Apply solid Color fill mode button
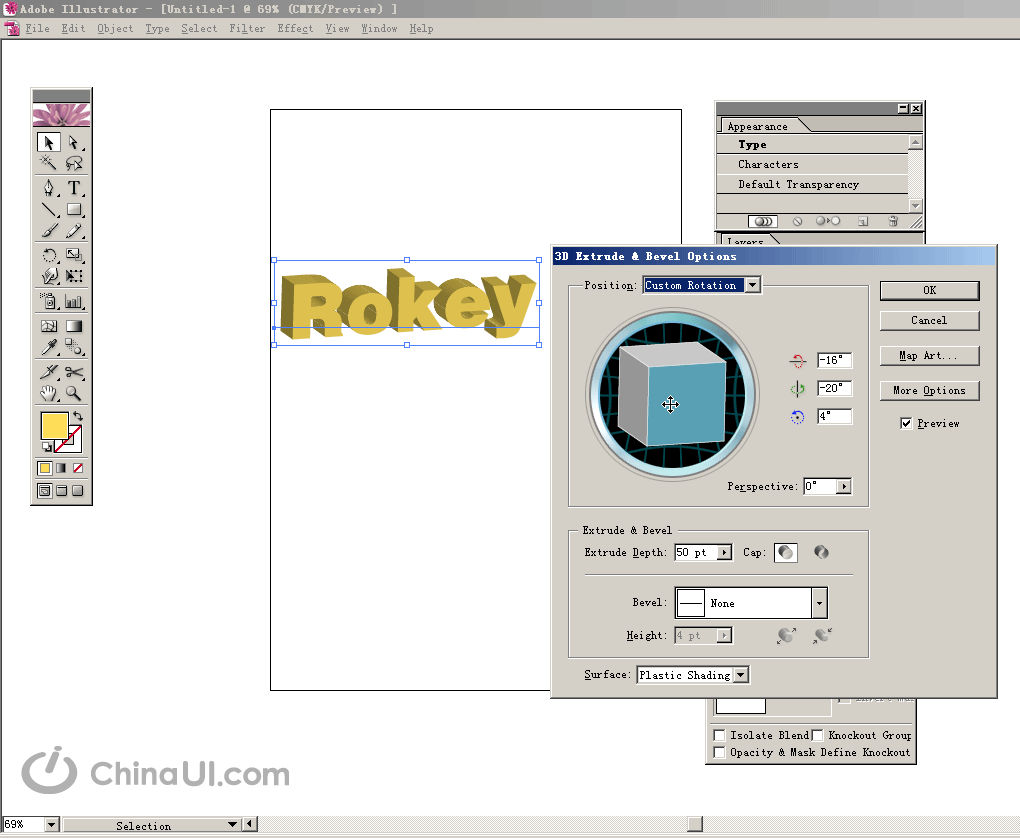Viewport: 1020px width, 838px height. pyautogui.click(x=44, y=468)
